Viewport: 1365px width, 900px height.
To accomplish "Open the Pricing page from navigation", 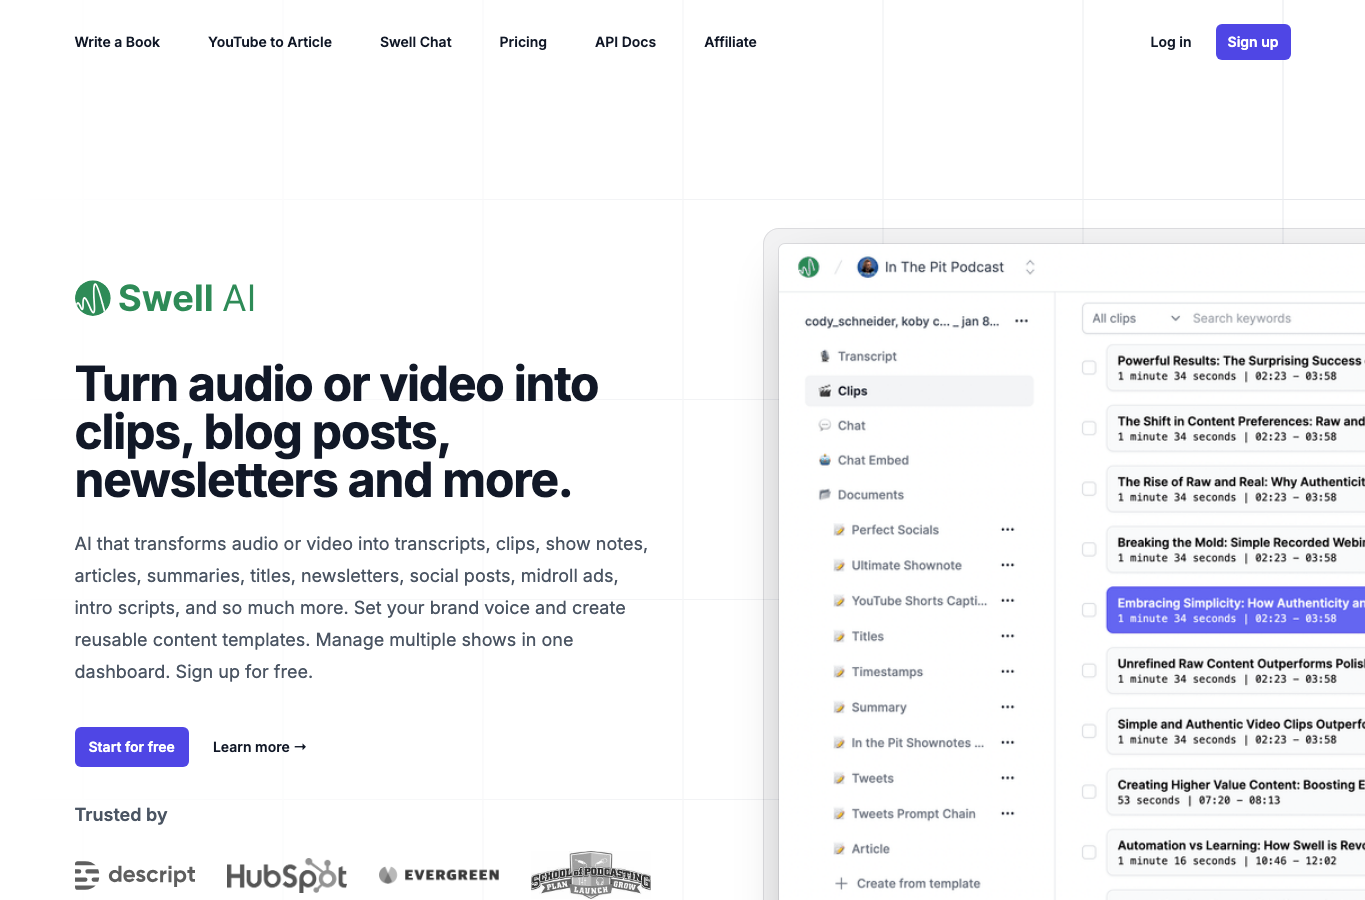I will point(523,42).
